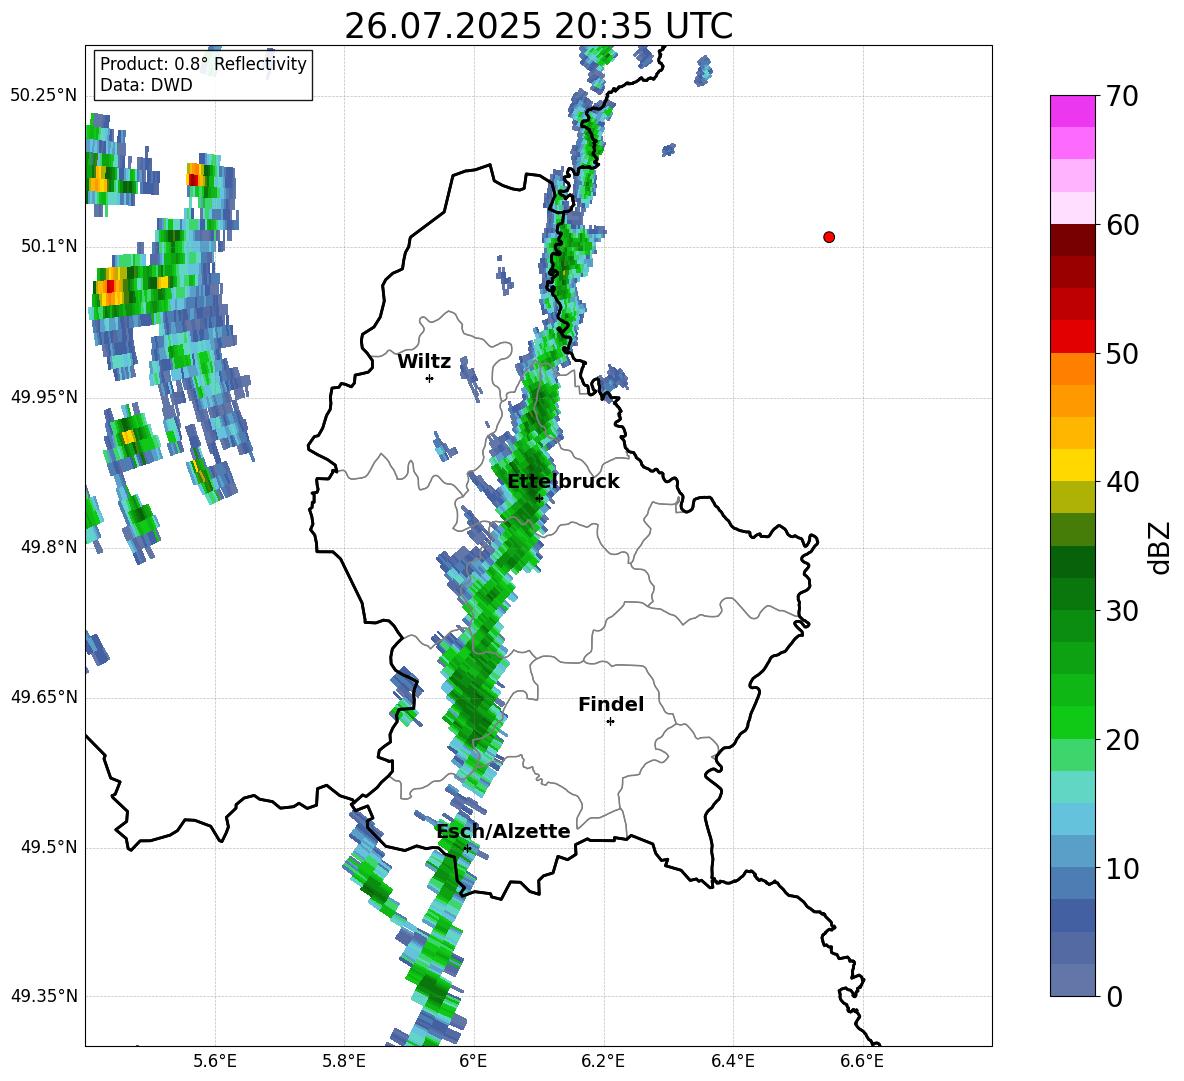Screen dimensions: 1184x1081
Task: Click the colorbar value 50
Action: click(1122, 354)
